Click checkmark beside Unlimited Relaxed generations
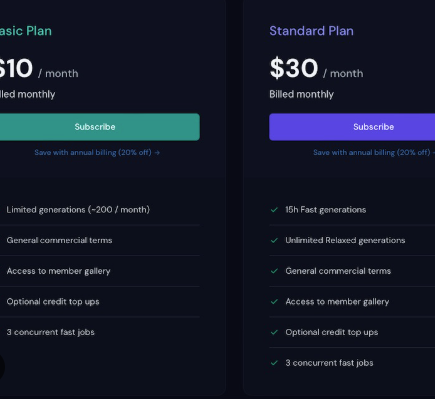This screenshot has width=435, height=399. tap(274, 240)
